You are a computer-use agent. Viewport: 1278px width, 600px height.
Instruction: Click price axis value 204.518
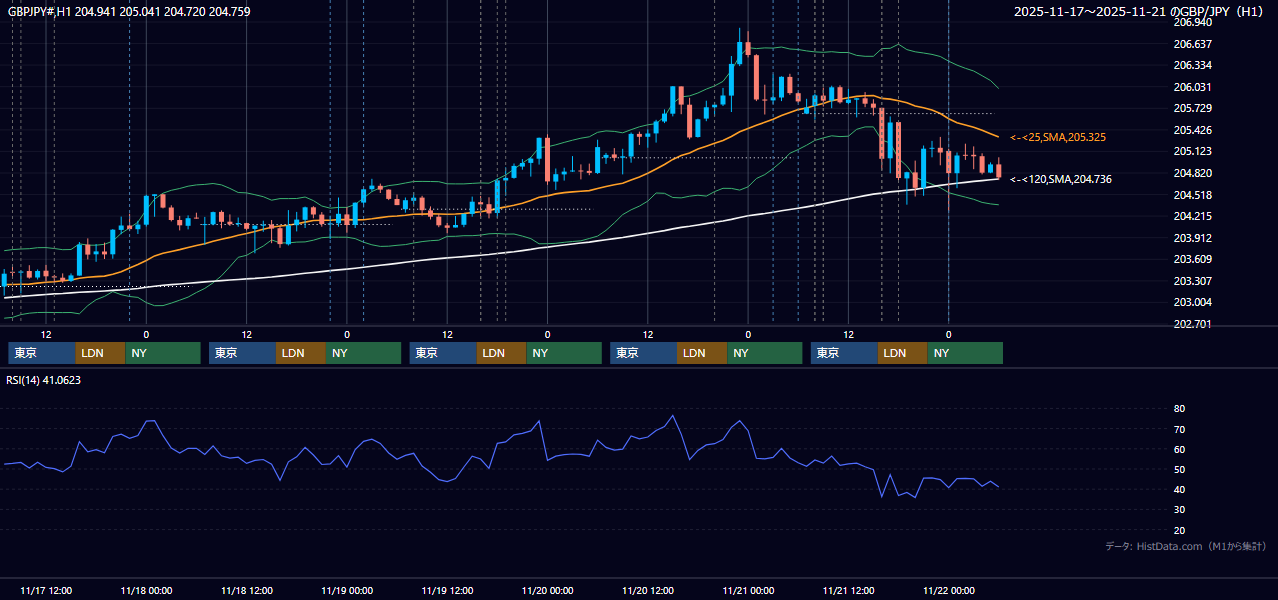point(1192,195)
